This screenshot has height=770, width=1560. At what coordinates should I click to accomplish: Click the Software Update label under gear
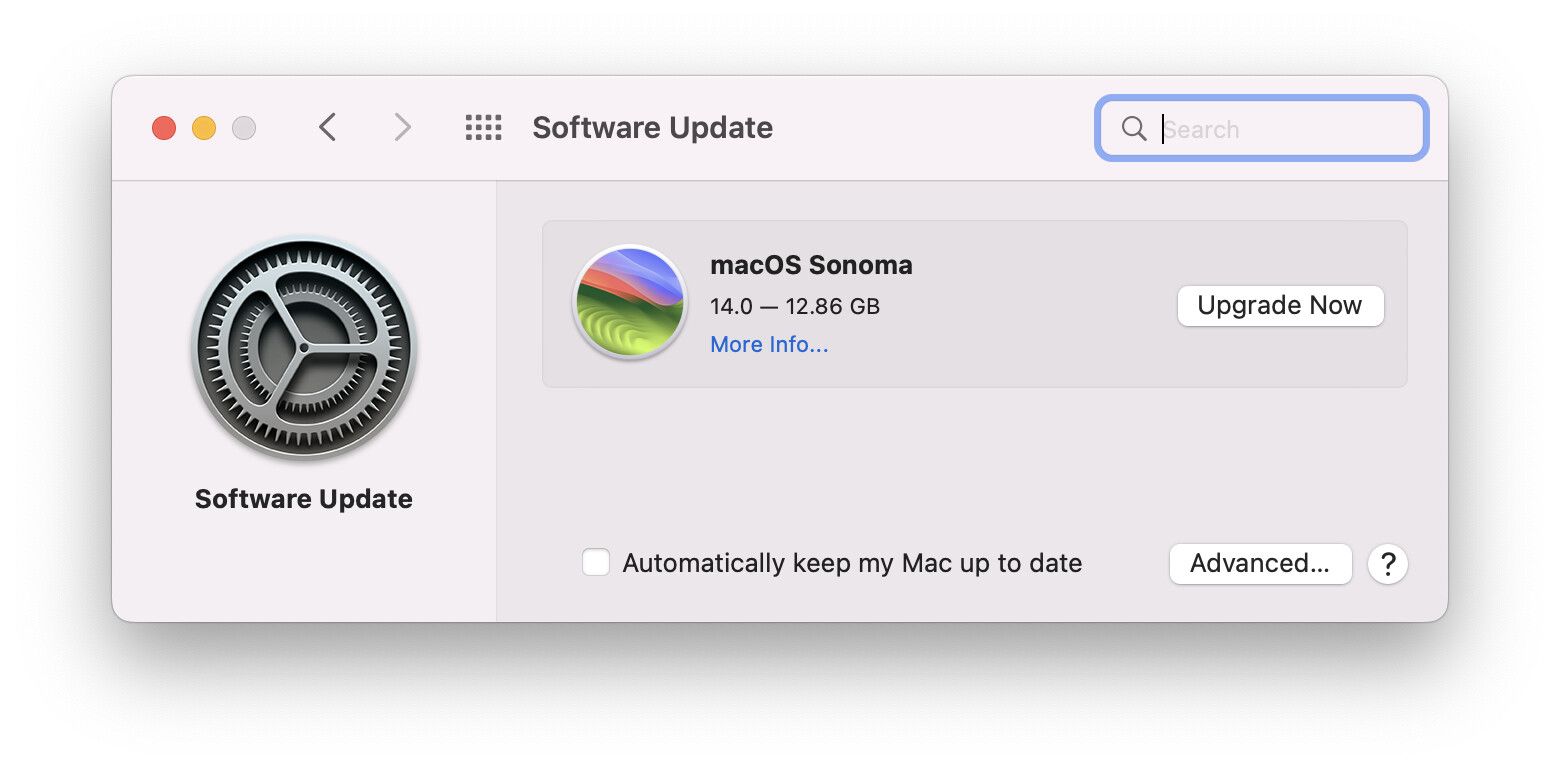pyautogui.click(x=304, y=499)
